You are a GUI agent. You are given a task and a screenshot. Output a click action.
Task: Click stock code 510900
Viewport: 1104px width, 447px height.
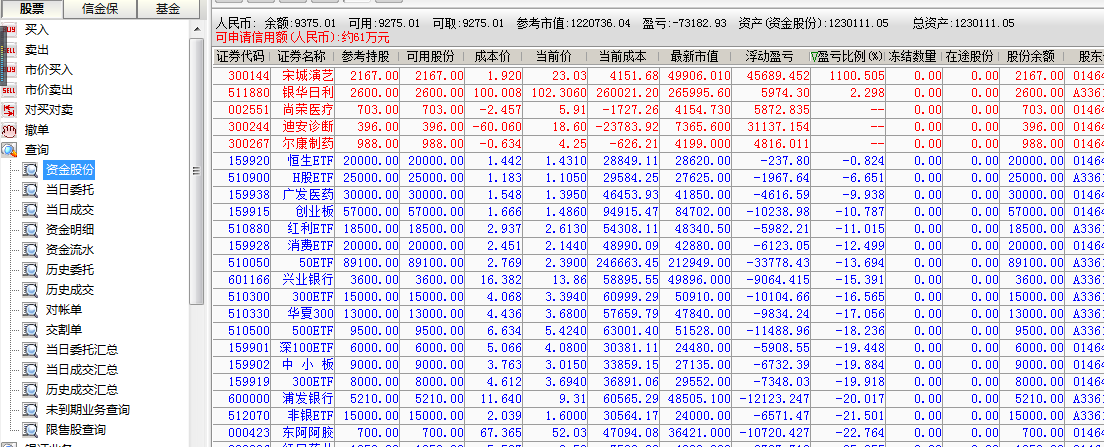249,177
